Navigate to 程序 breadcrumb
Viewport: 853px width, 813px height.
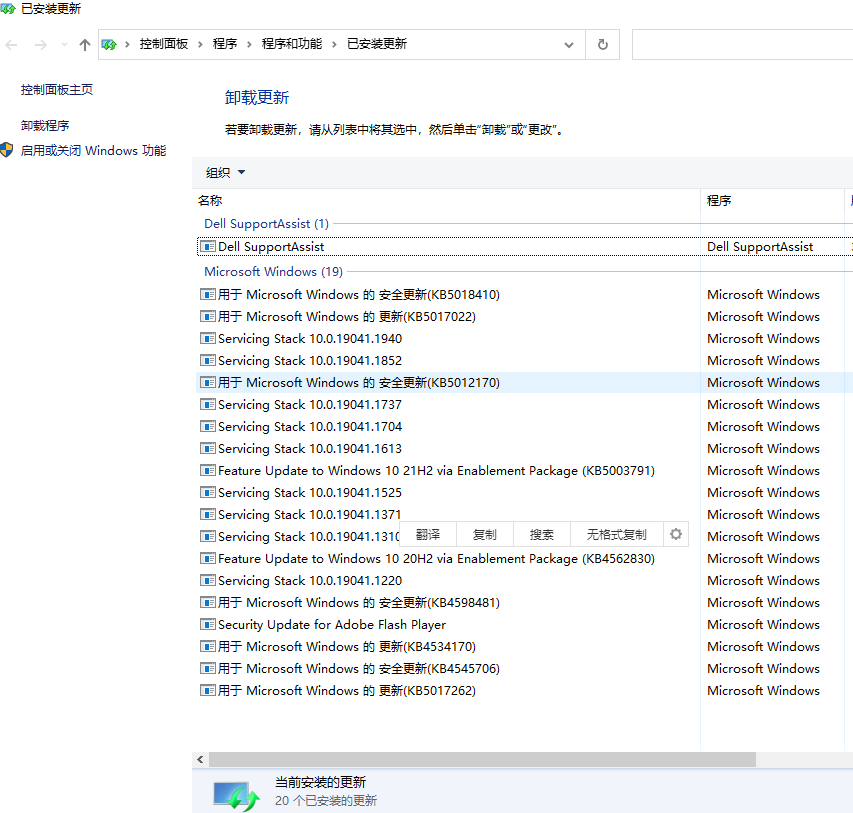coord(225,44)
